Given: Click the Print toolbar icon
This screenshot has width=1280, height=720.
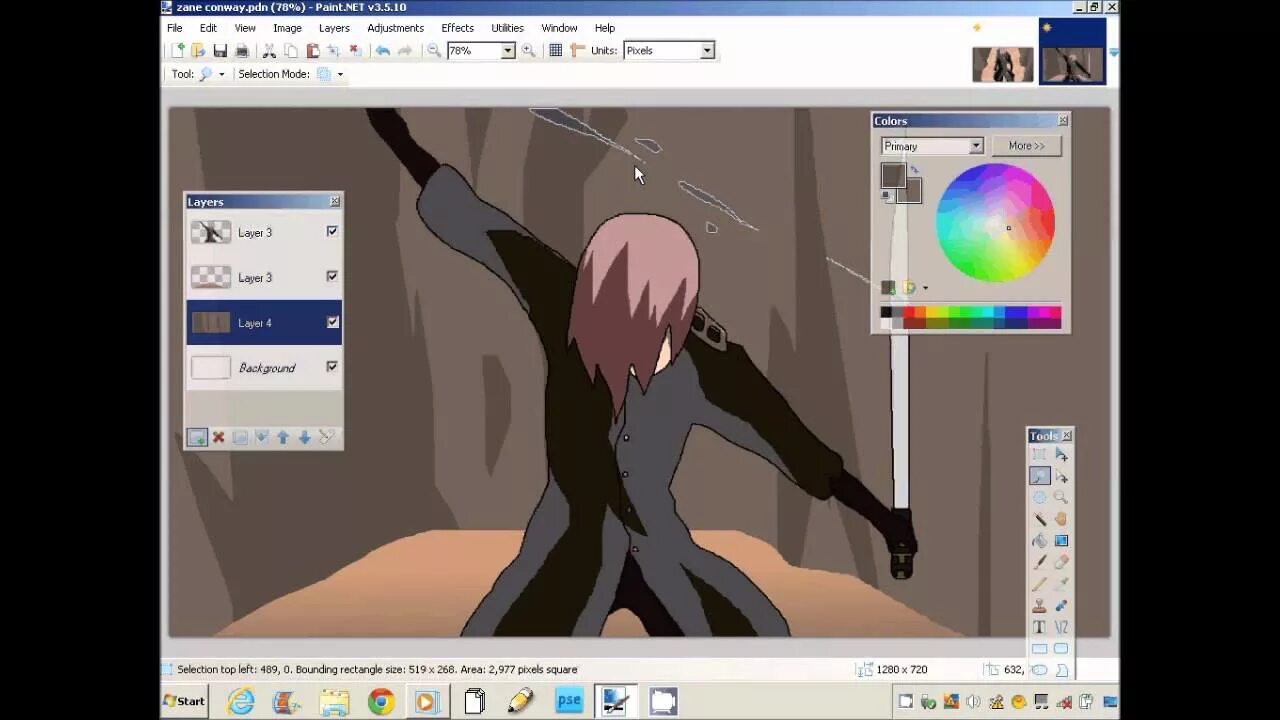Looking at the screenshot, I should pos(242,51).
